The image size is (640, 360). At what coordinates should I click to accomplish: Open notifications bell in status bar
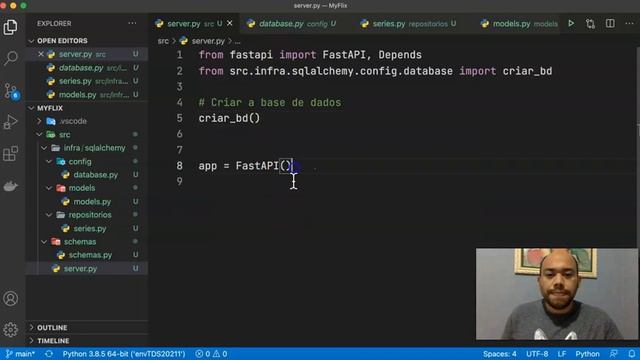(632, 354)
